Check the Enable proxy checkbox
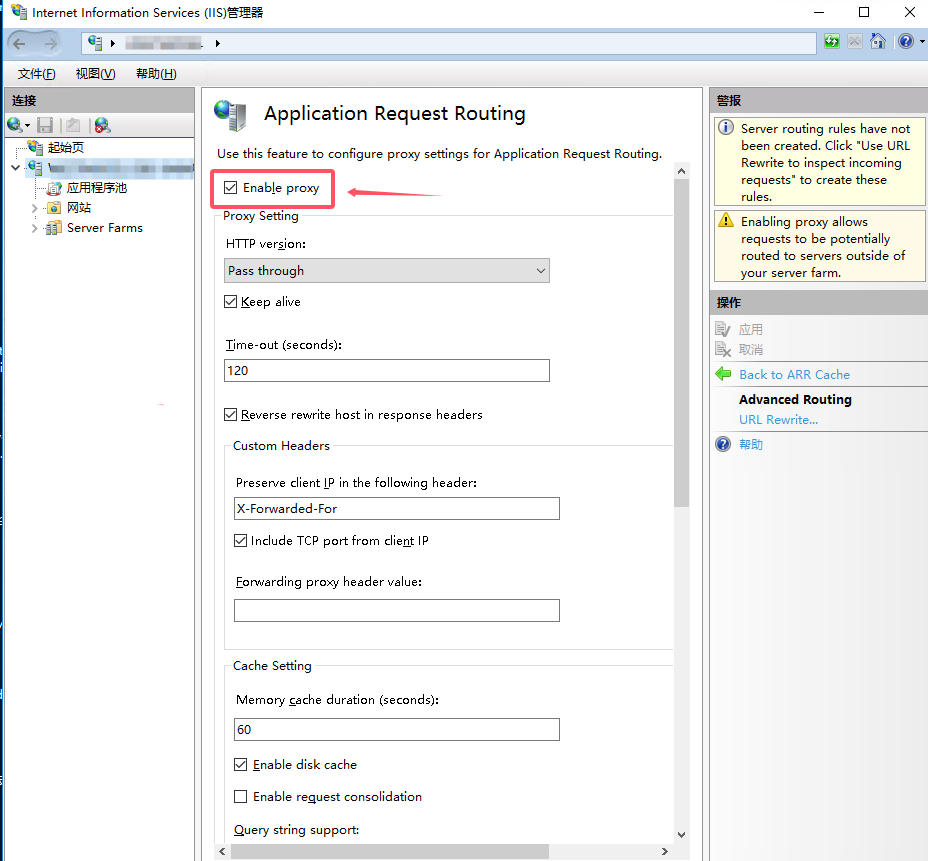The height and width of the screenshot is (861, 928). coord(230,188)
